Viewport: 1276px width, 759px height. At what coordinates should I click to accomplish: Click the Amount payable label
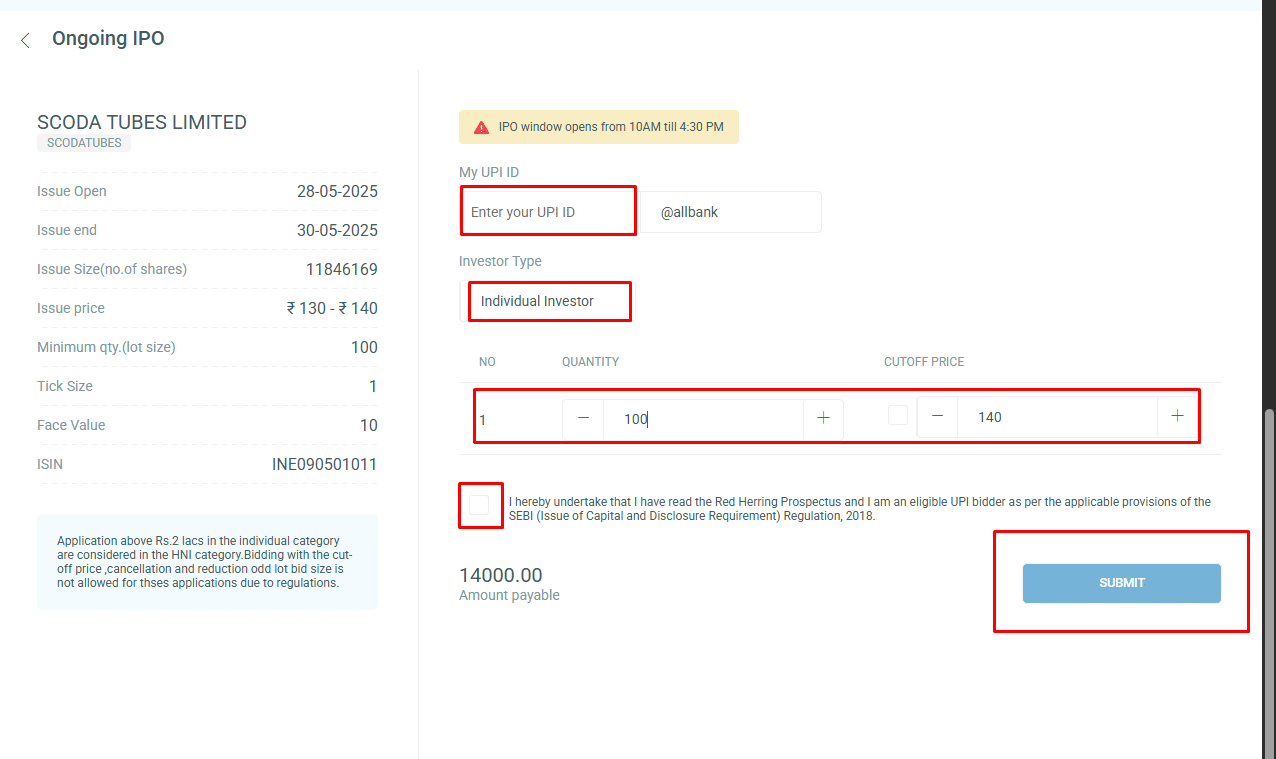tap(509, 595)
